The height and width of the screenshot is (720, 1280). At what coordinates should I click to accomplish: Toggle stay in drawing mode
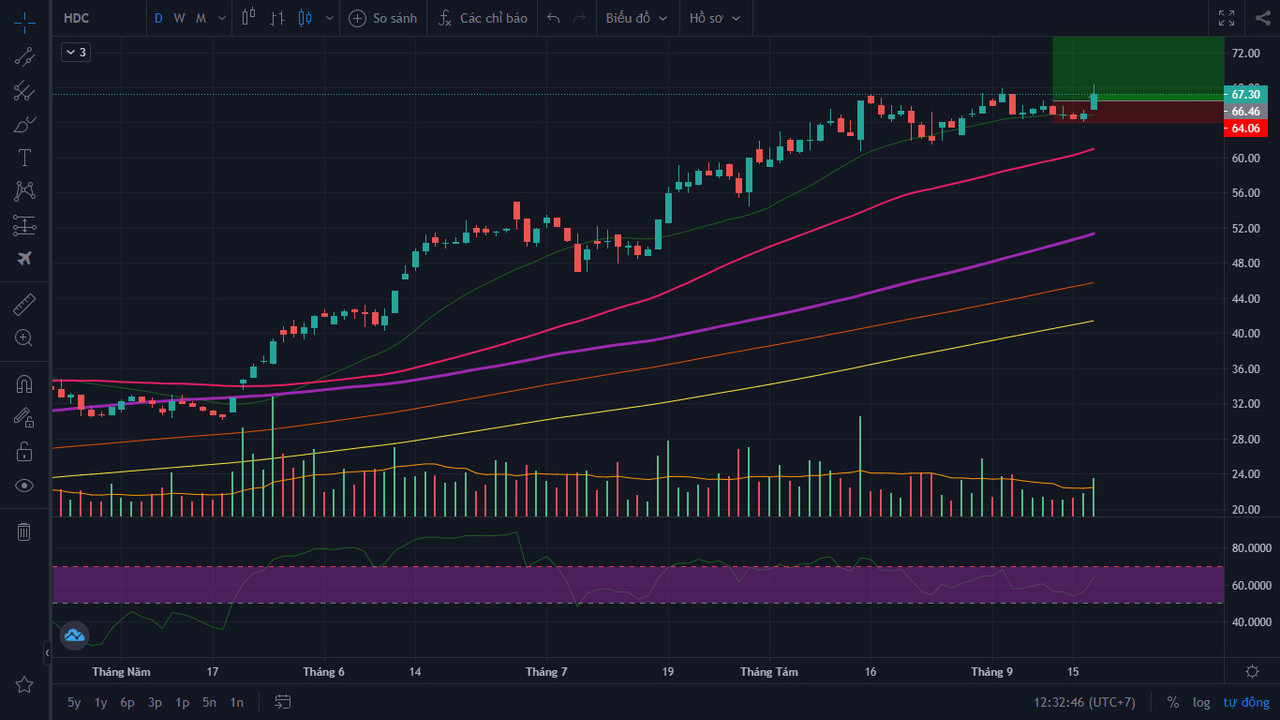click(24, 418)
